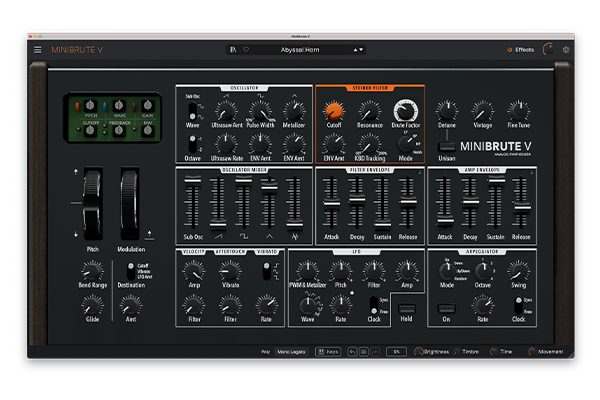Click the LFO Wave selector knob

tap(307, 305)
